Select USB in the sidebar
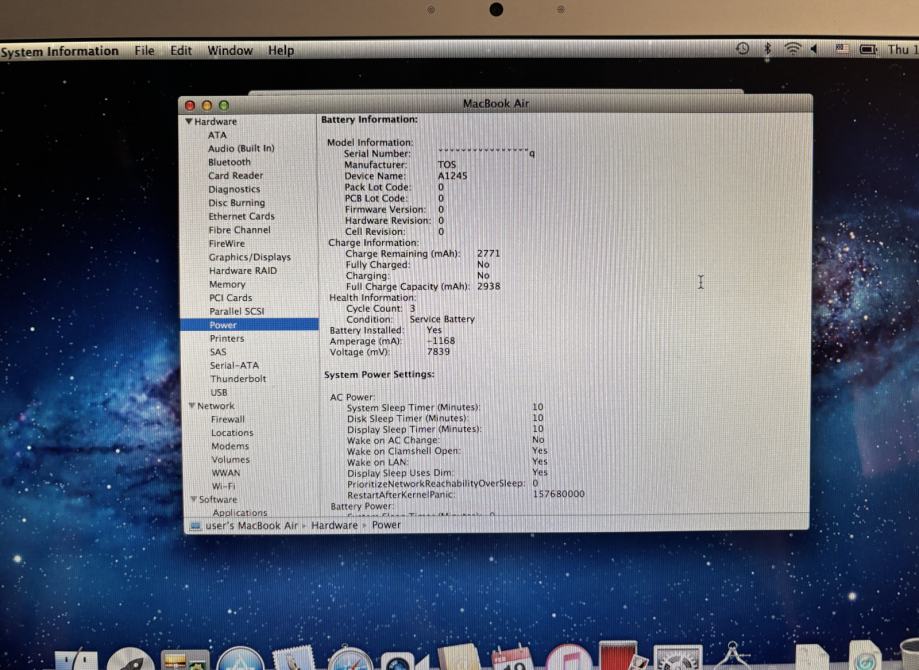Screen dimensions: 919x670 [219, 392]
